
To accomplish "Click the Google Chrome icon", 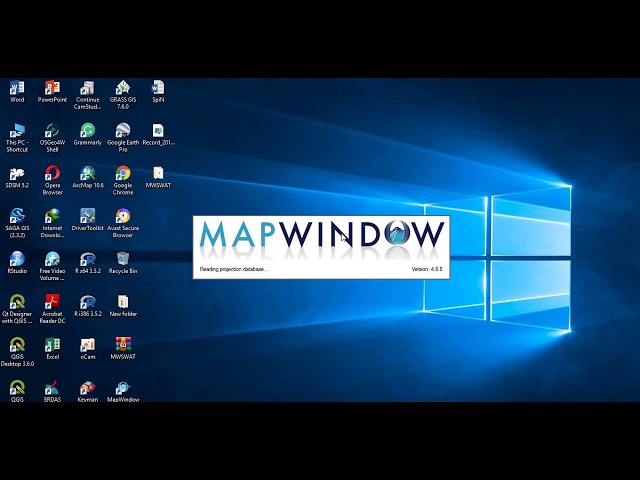I will click(123, 180).
